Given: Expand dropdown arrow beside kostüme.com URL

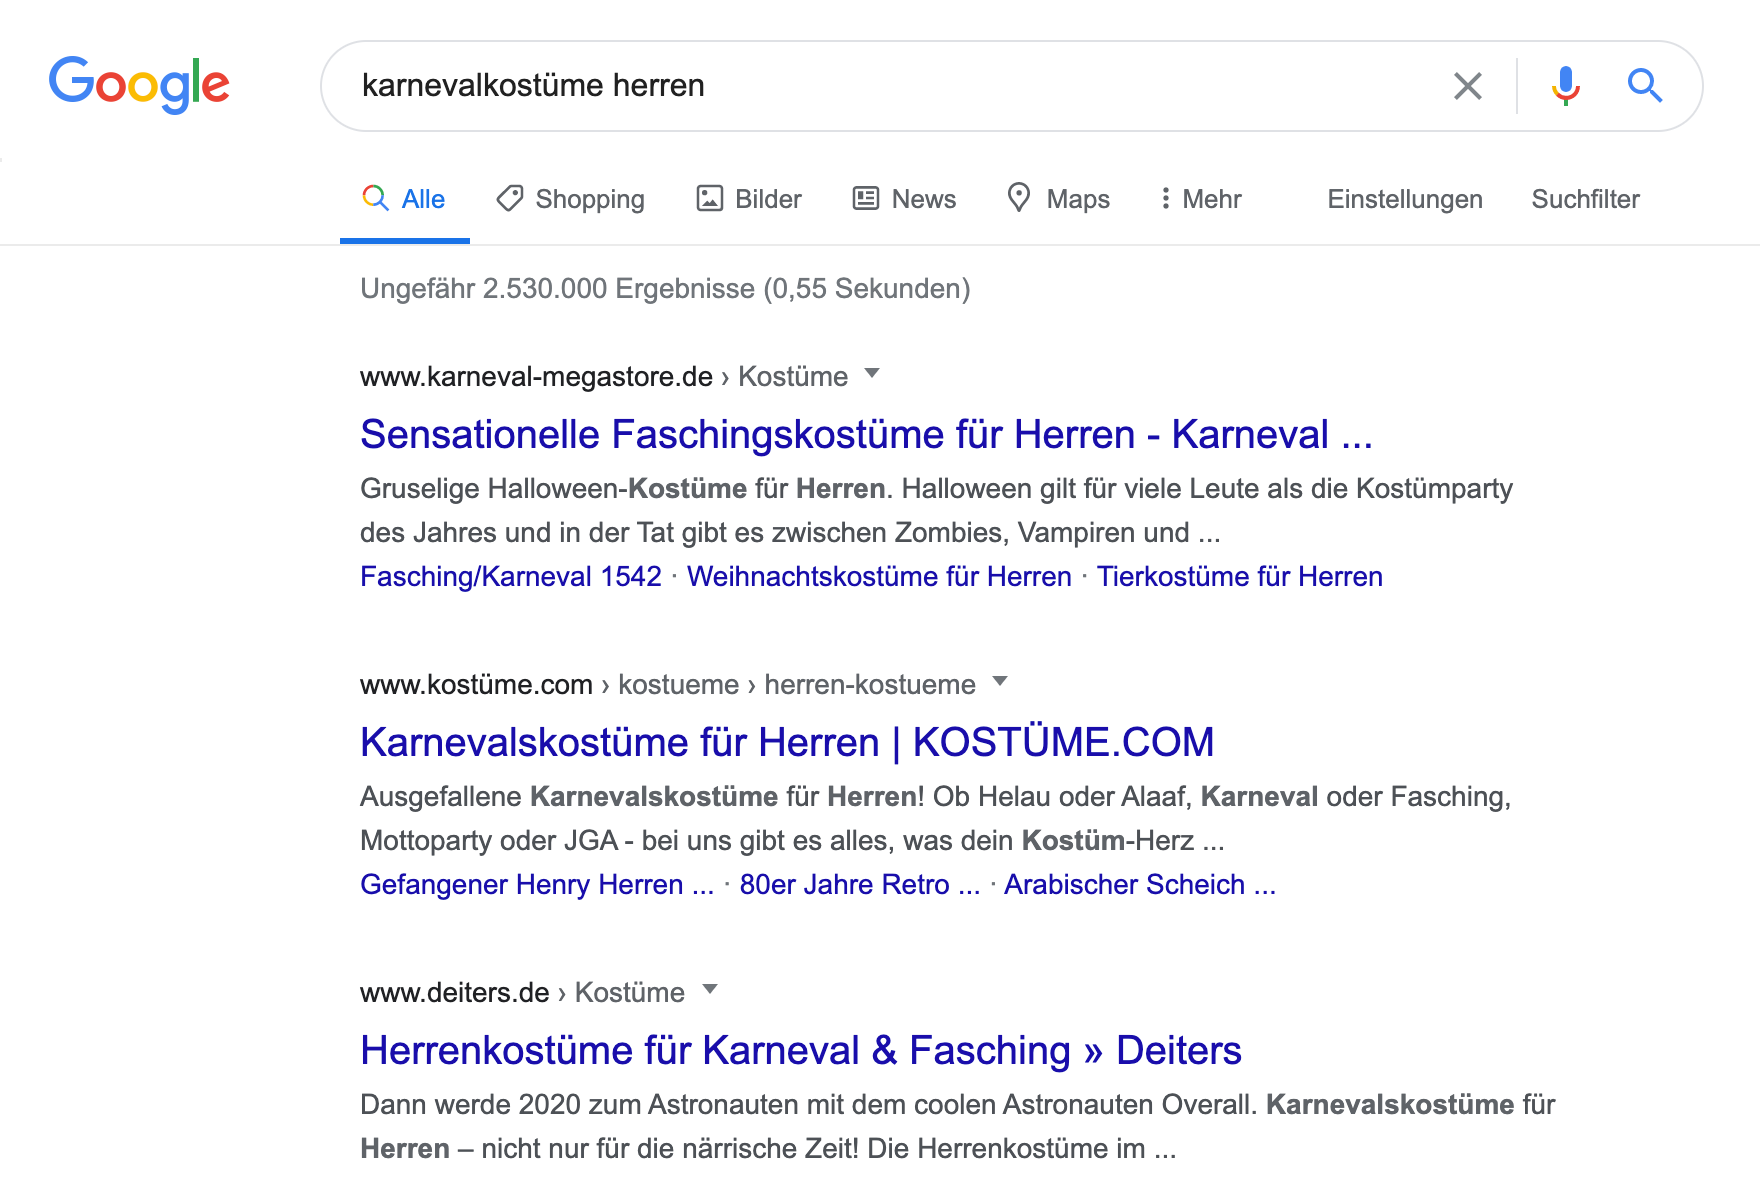Looking at the screenshot, I should [x=1000, y=682].
